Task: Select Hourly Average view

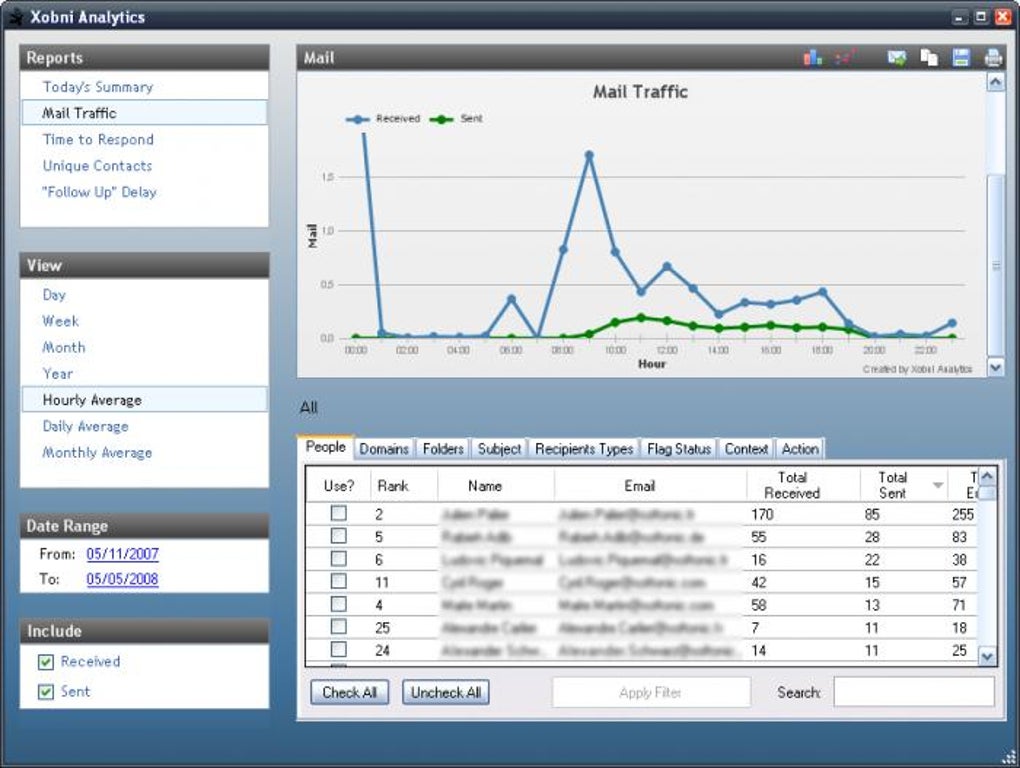Action: (x=144, y=399)
